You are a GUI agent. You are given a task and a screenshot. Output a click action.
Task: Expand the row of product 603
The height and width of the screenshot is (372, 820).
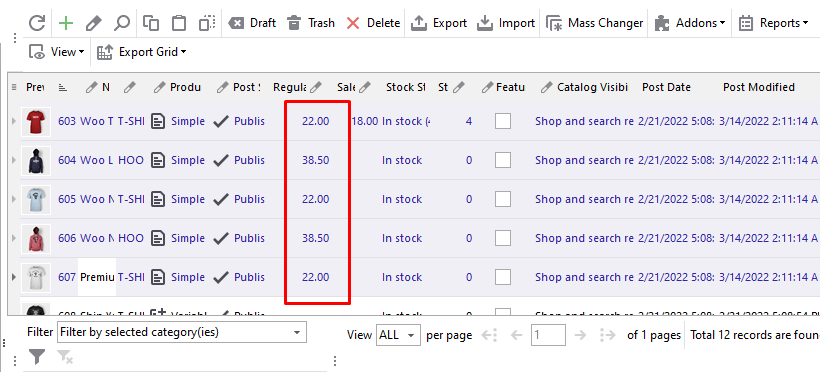(x=14, y=121)
